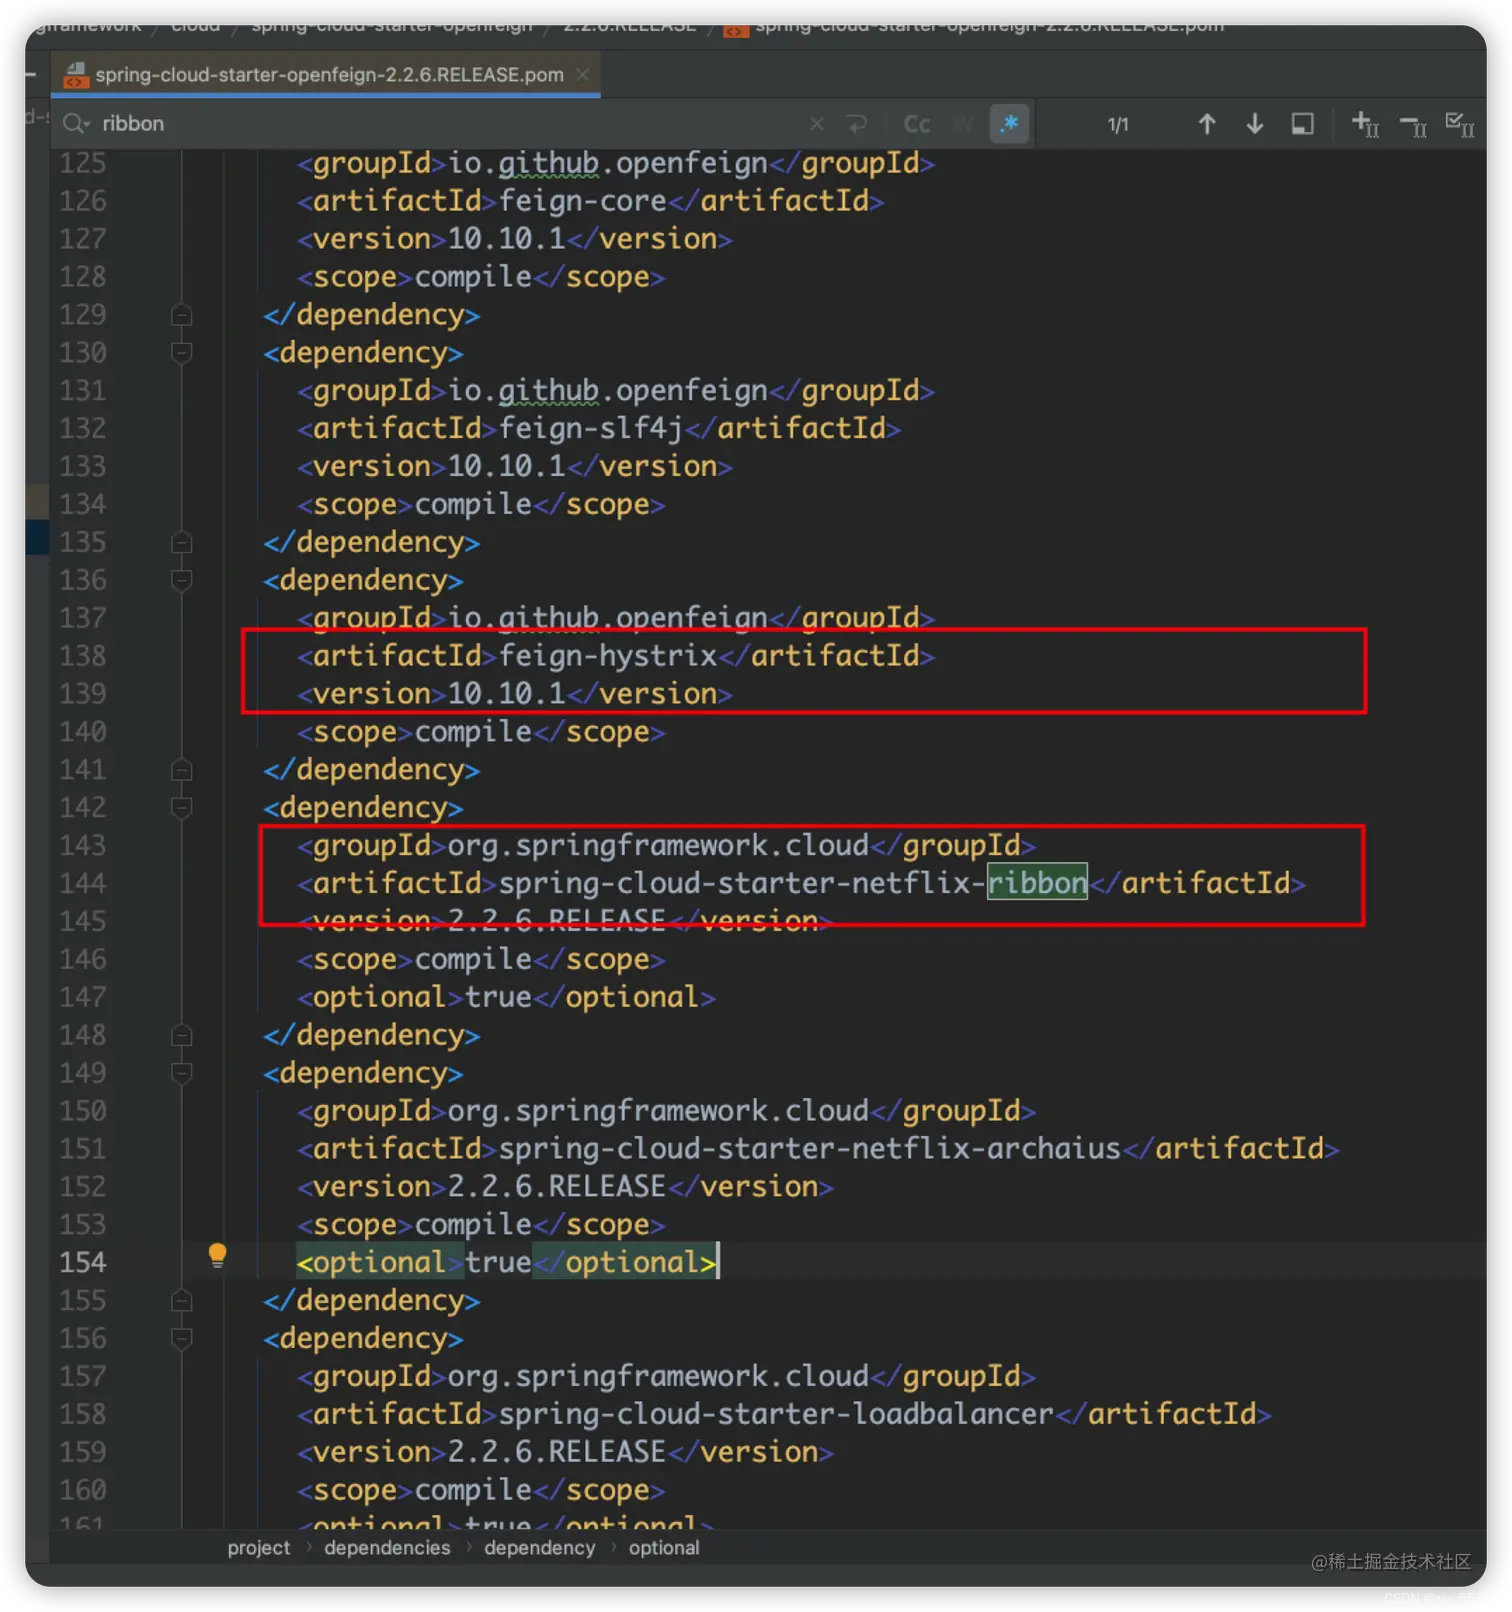1512x1612 pixels.
Task: Click 'spring-cloud-starter-netflix-archaius' artifactId text
Action: (810, 1149)
